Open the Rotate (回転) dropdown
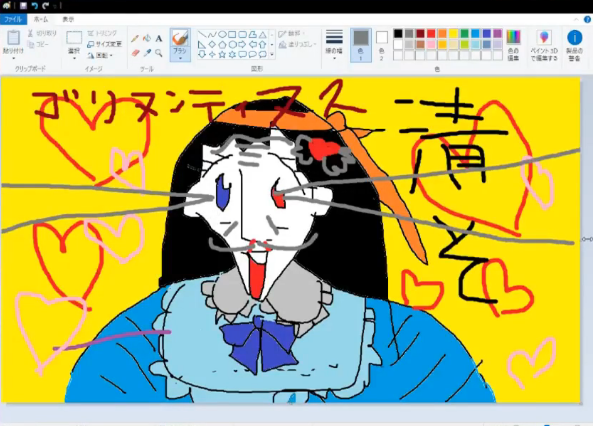 point(101,56)
